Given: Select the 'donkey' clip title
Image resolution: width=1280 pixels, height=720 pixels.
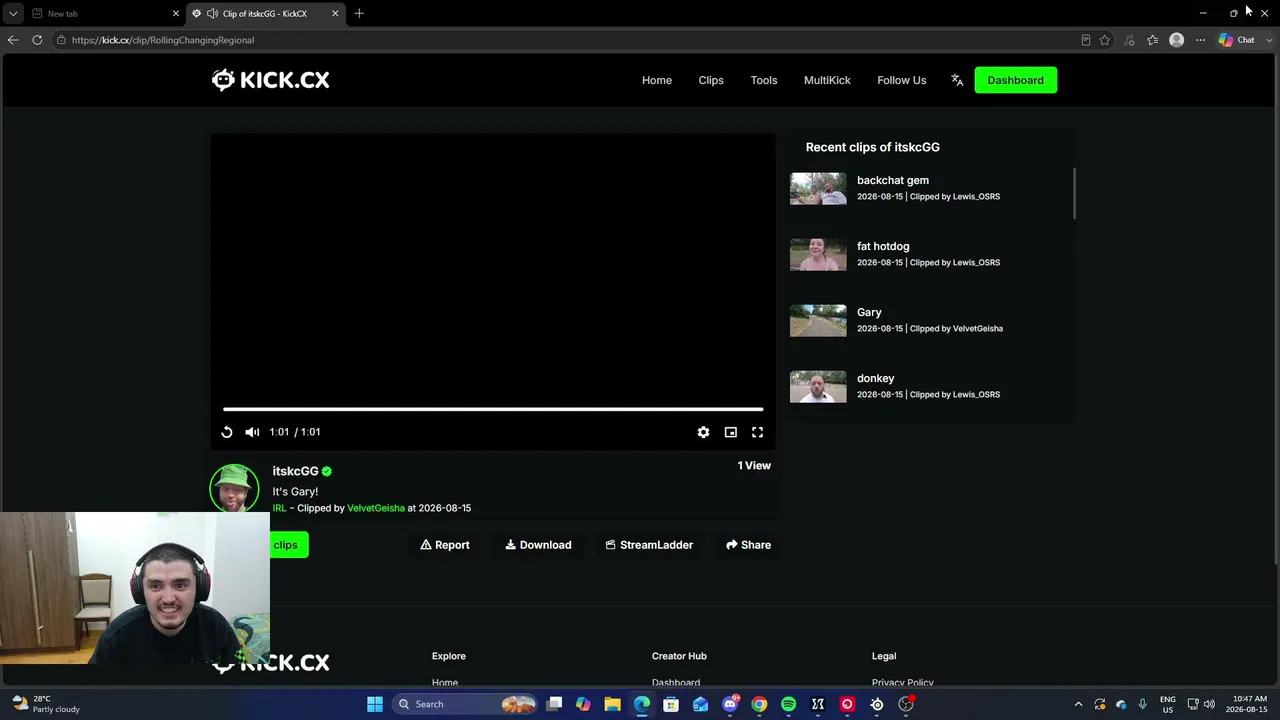Looking at the screenshot, I should point(876,378).
